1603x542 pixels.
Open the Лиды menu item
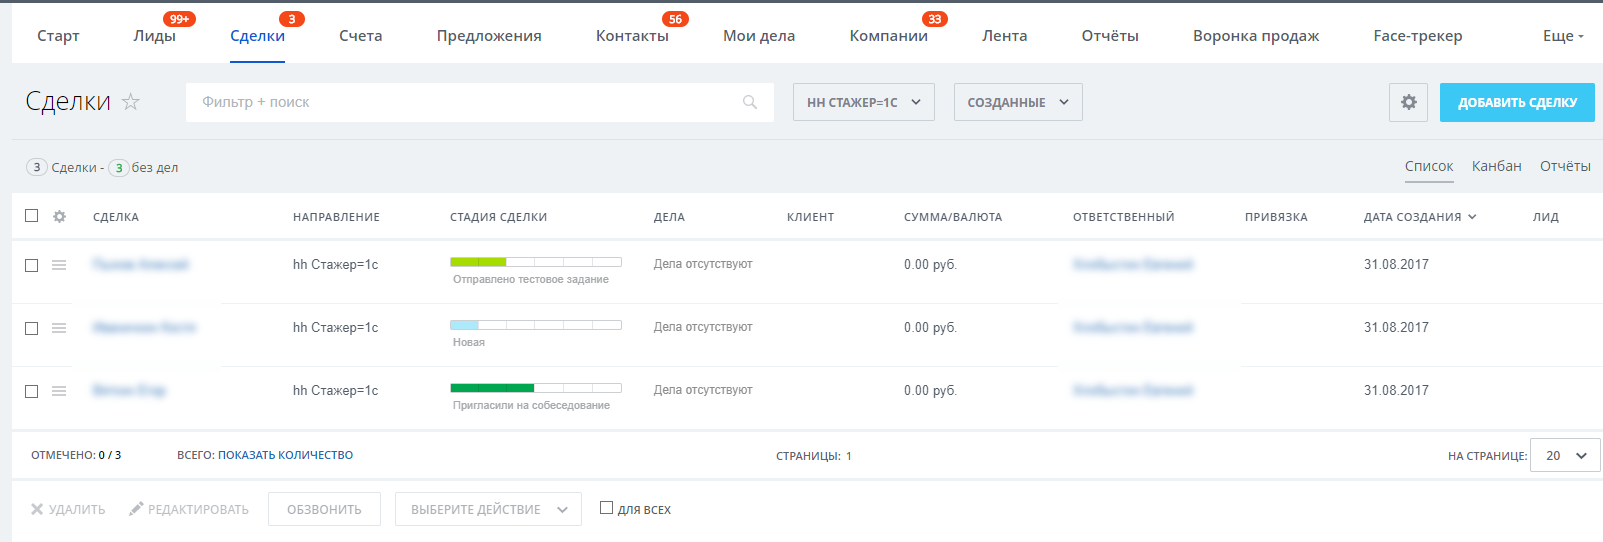(154, 36)
